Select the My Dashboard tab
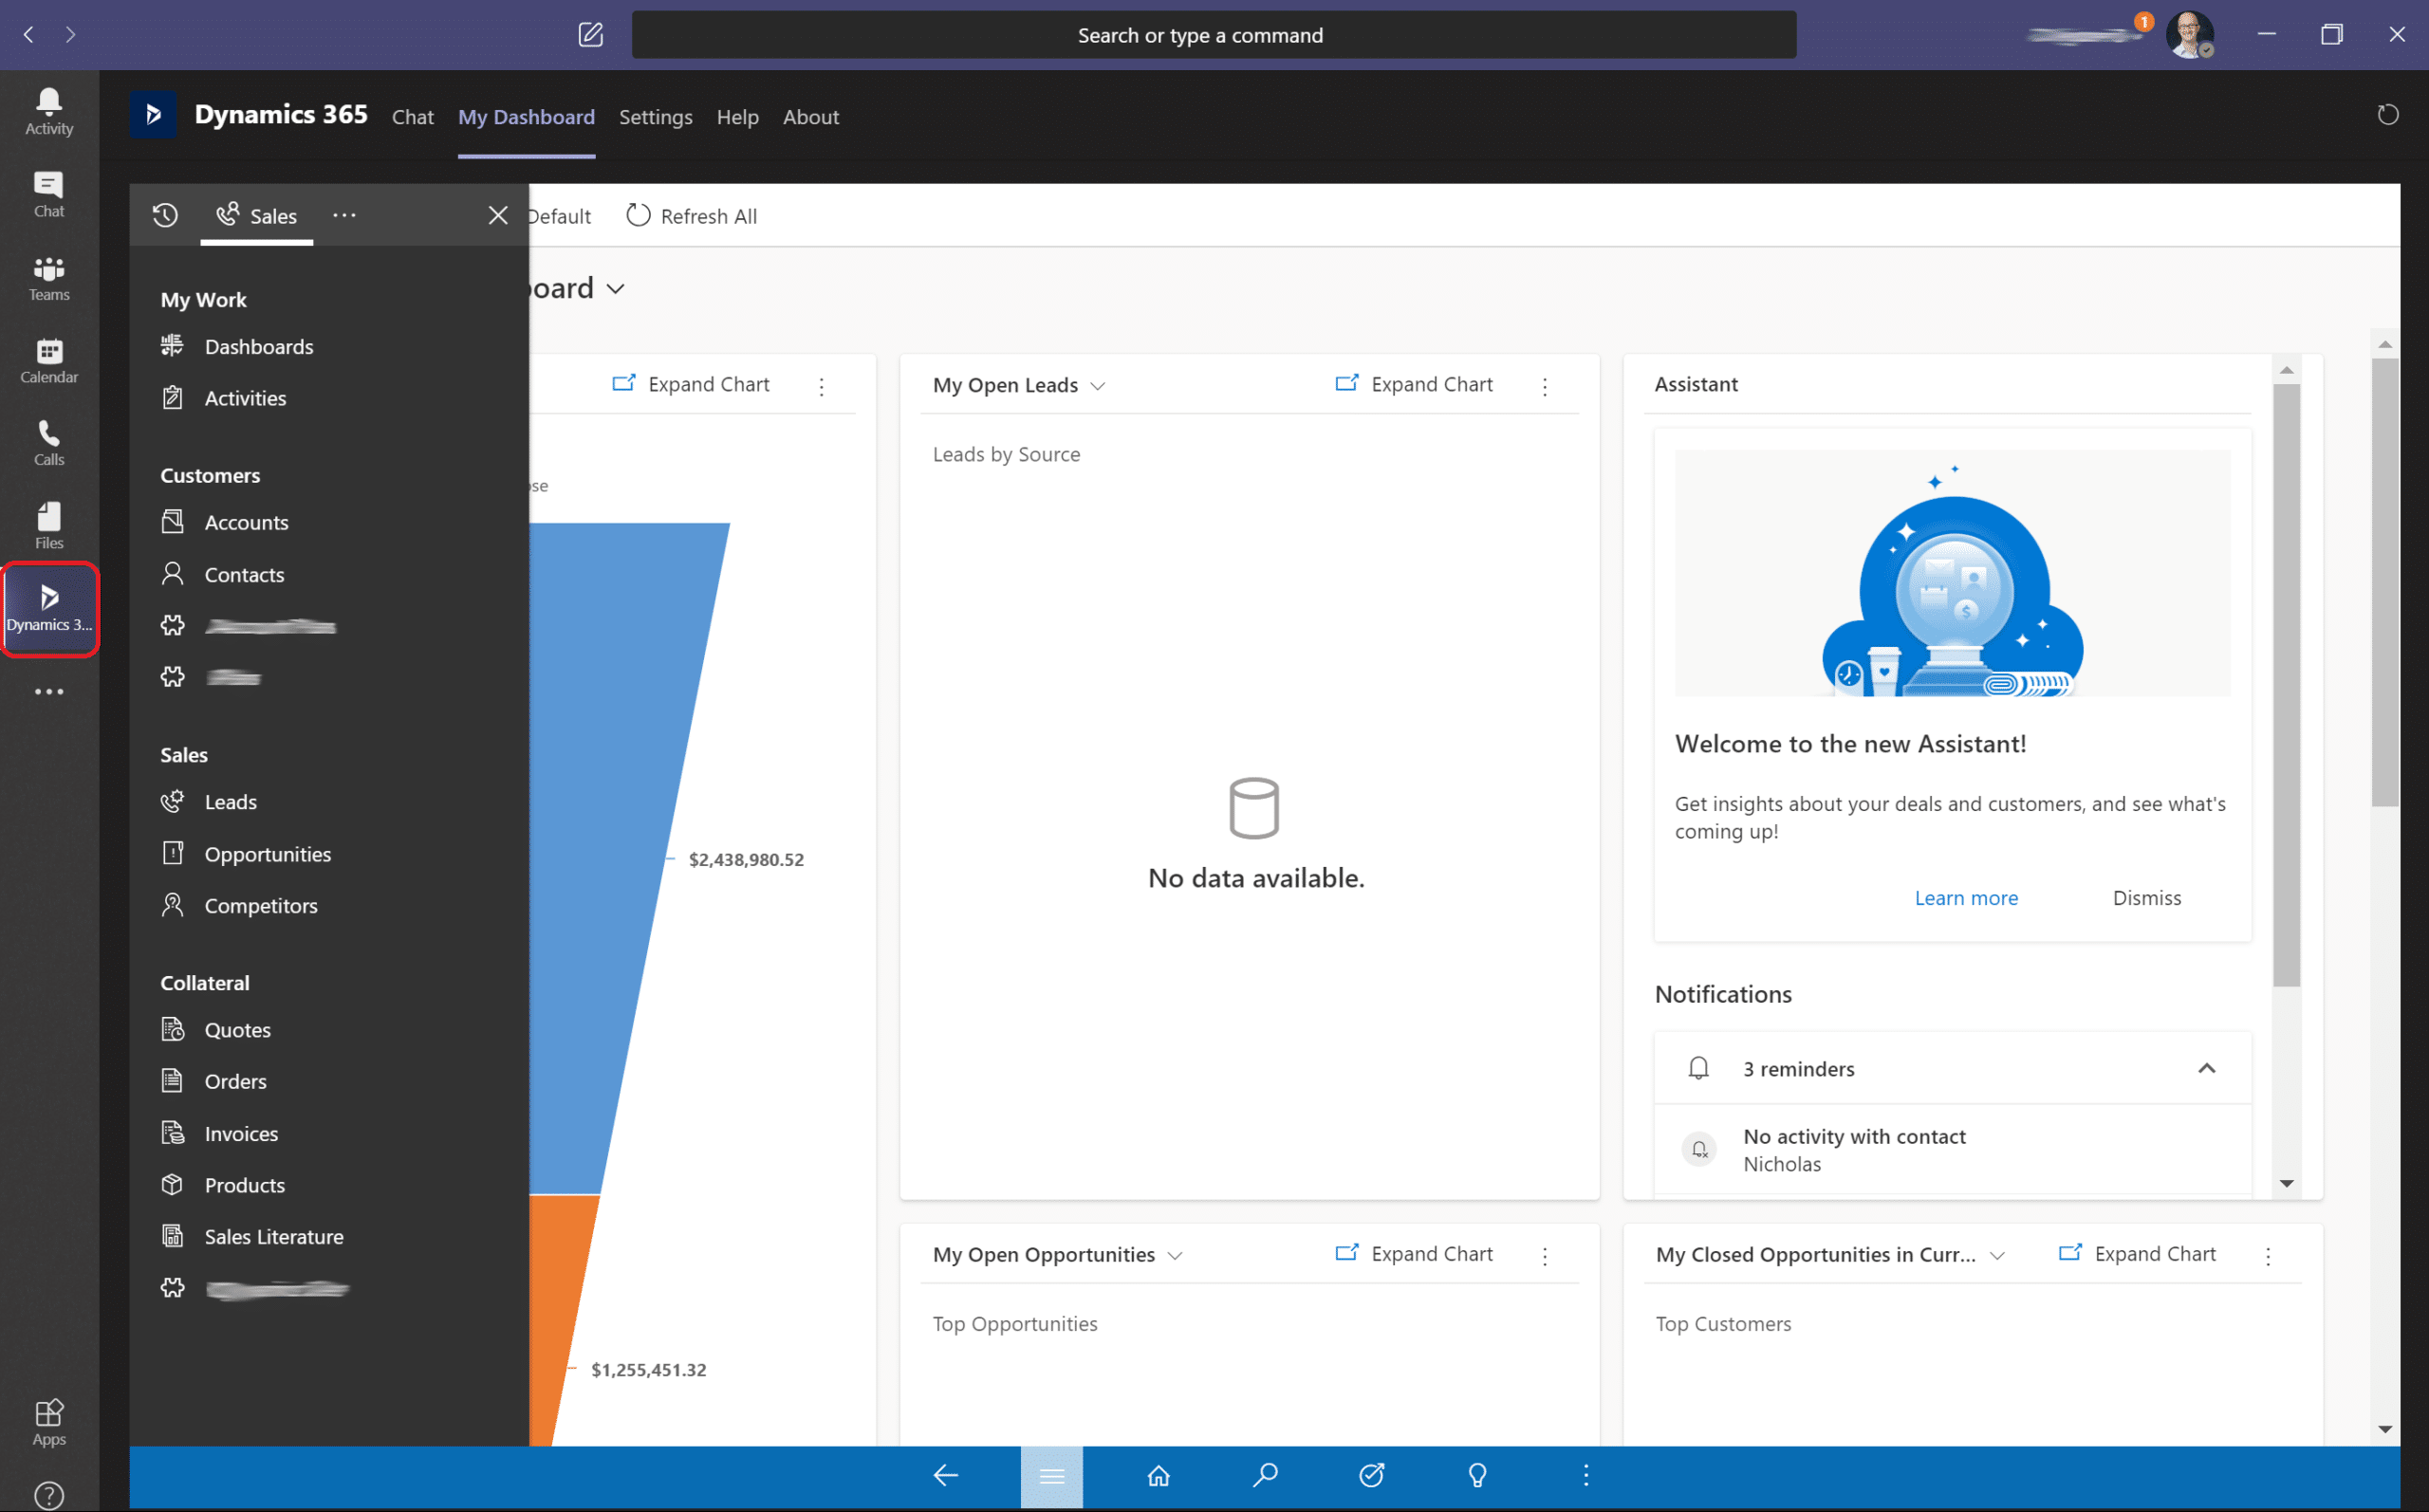 525,117
